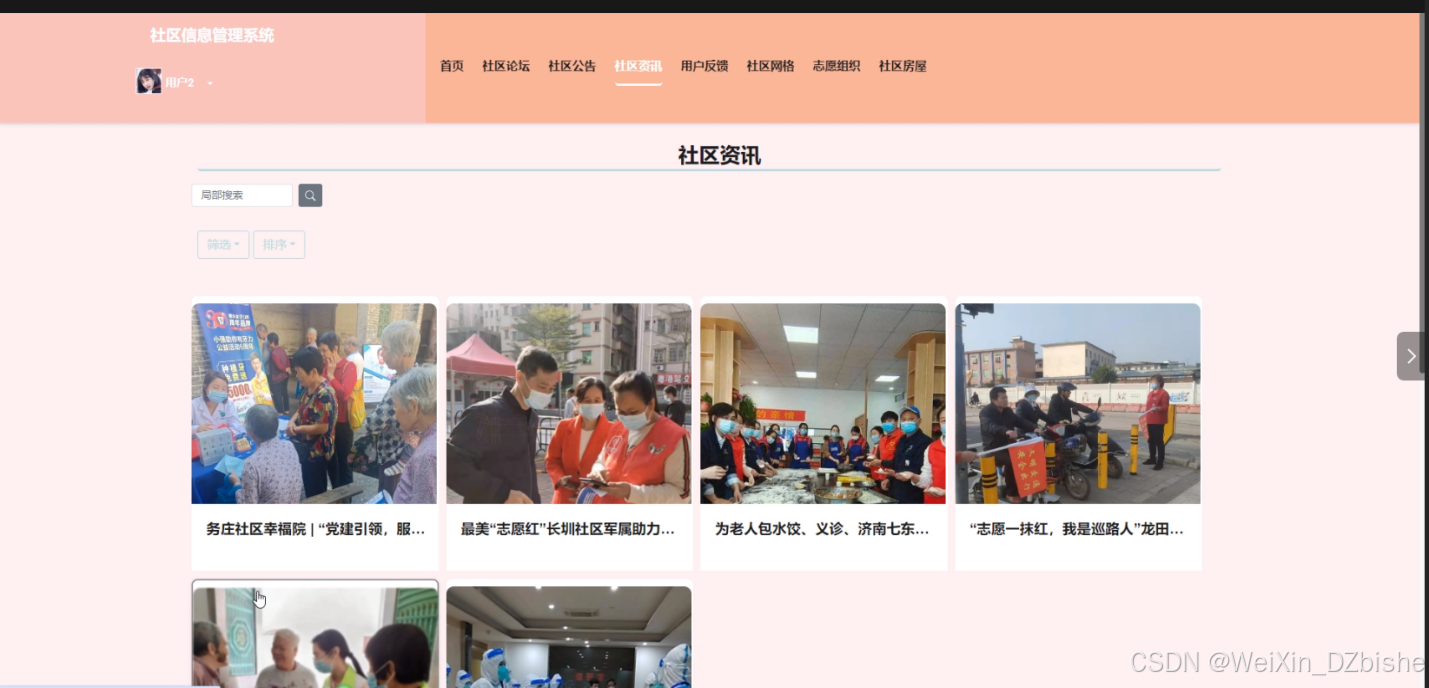Click the 最美“志愿红”长圳社区军属助力 title
Viewport: 1429px width, 688px height.
coord(568,529)
